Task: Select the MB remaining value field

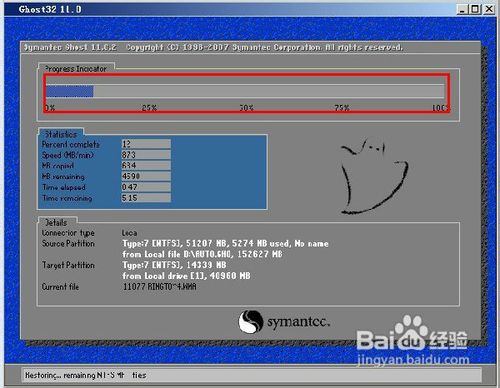Action: point(146,176)
